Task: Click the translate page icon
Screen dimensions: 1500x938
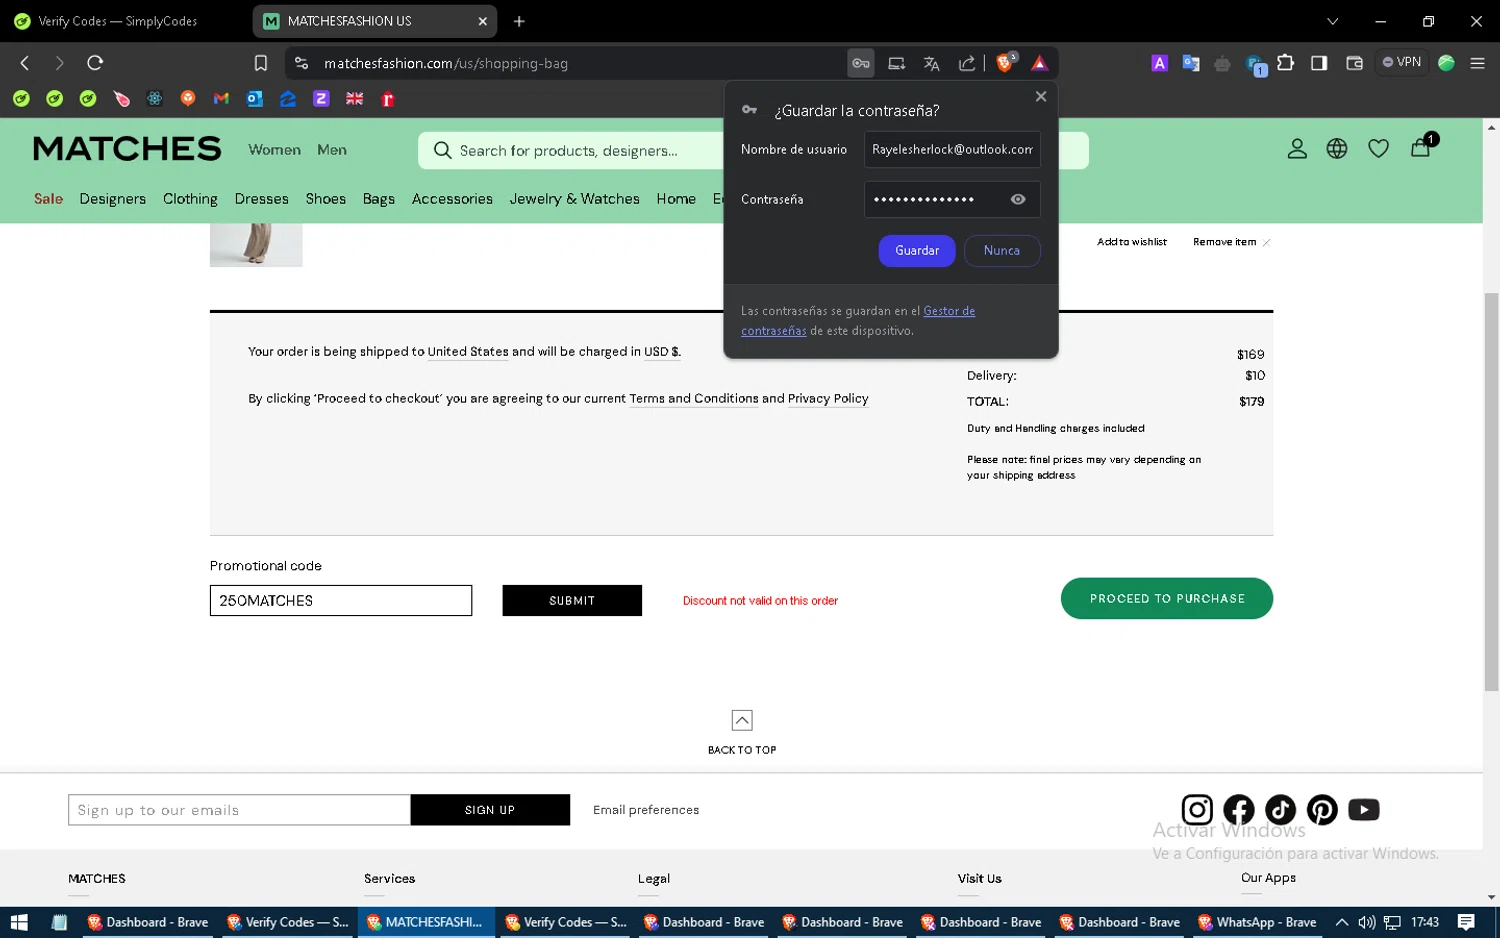Action: (932, 63)
